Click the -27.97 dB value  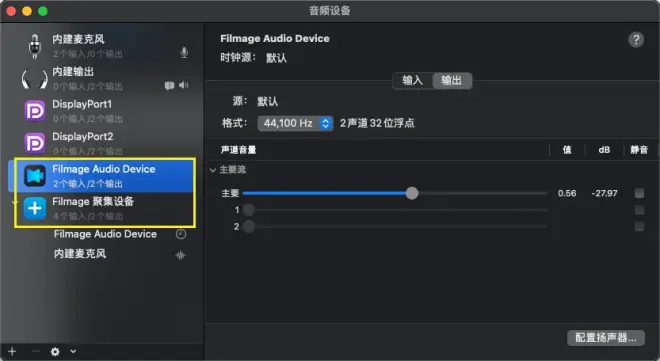[x=604, y=193]
